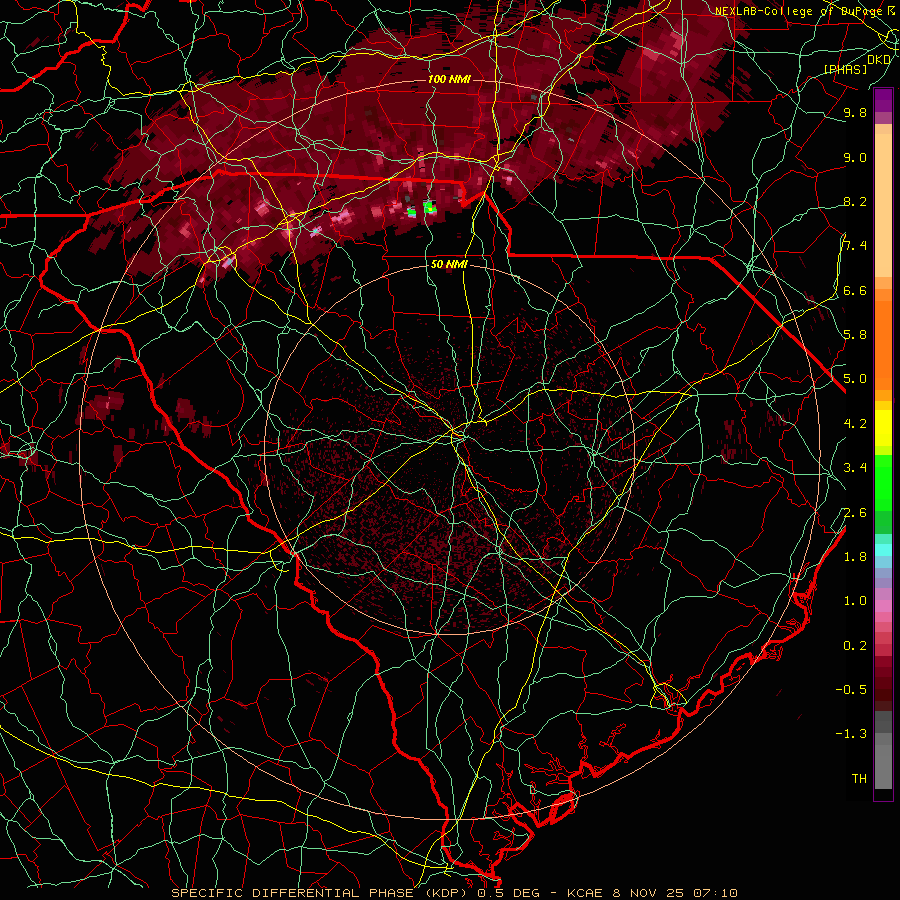
Task: Click the 9.8 scale value
Action: tap(855, 112)
